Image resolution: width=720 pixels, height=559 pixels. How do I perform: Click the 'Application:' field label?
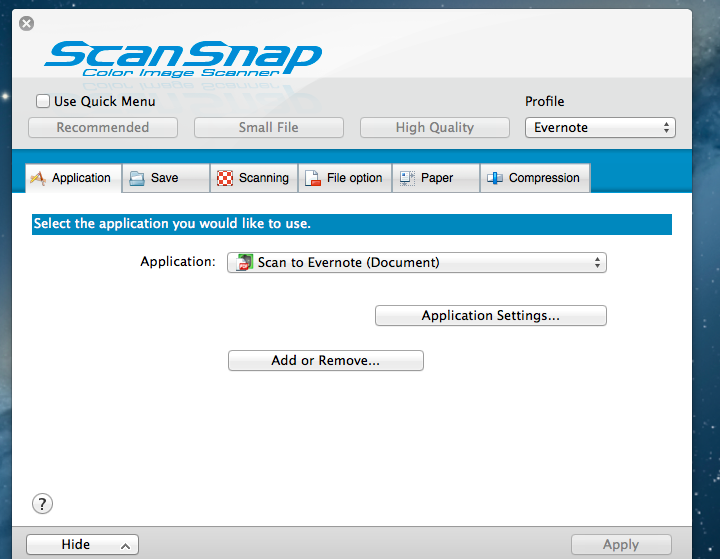[178, 262]
